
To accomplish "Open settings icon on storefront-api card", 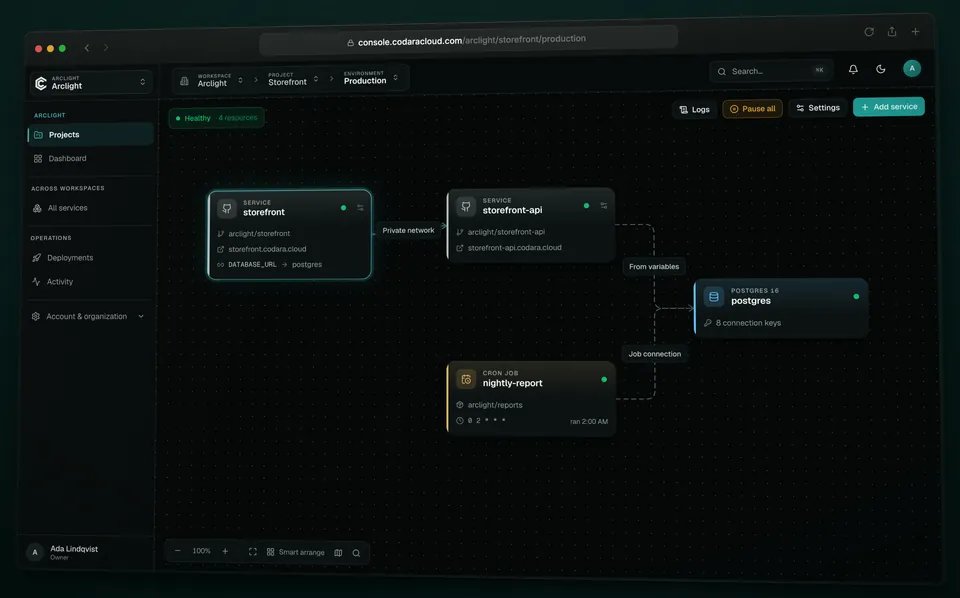I will pos(604,206).
